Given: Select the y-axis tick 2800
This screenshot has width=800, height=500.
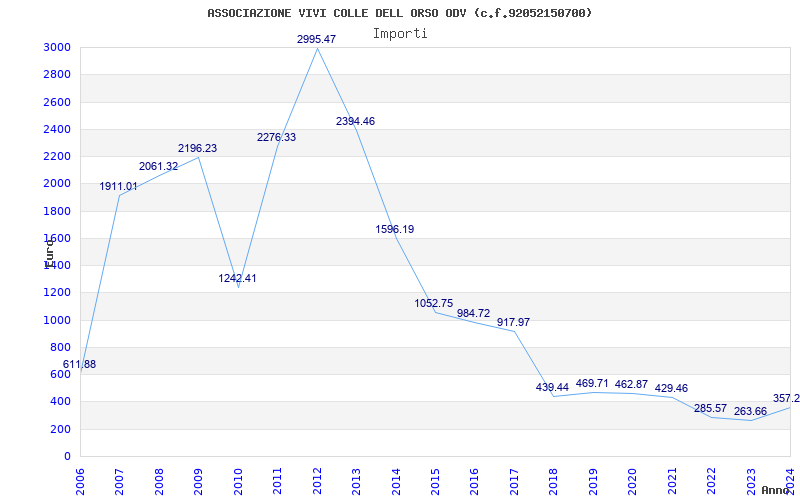Looking at the screenshot, I should (57, 74).
